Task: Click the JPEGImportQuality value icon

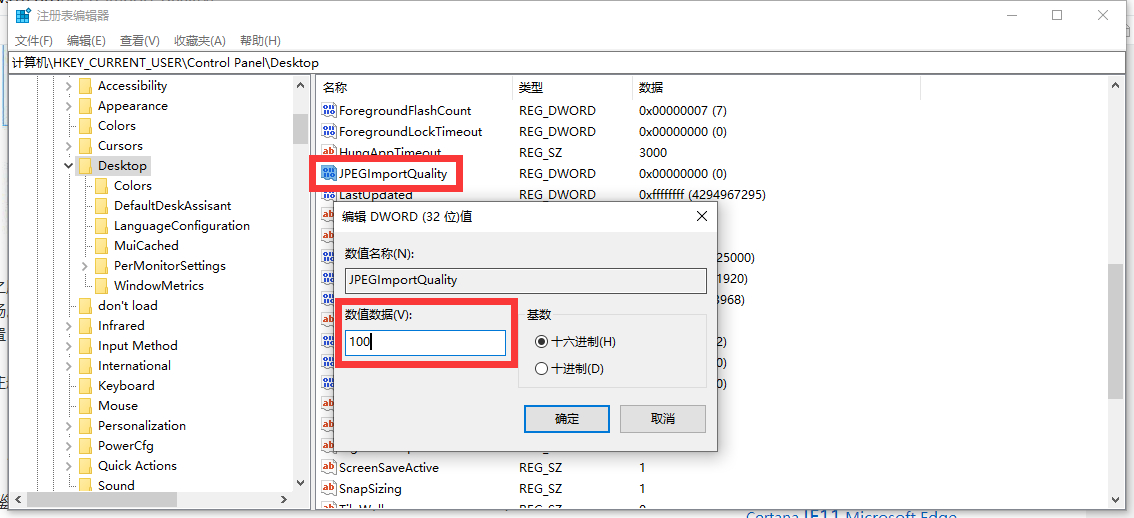Action: [x=329, y=173]
